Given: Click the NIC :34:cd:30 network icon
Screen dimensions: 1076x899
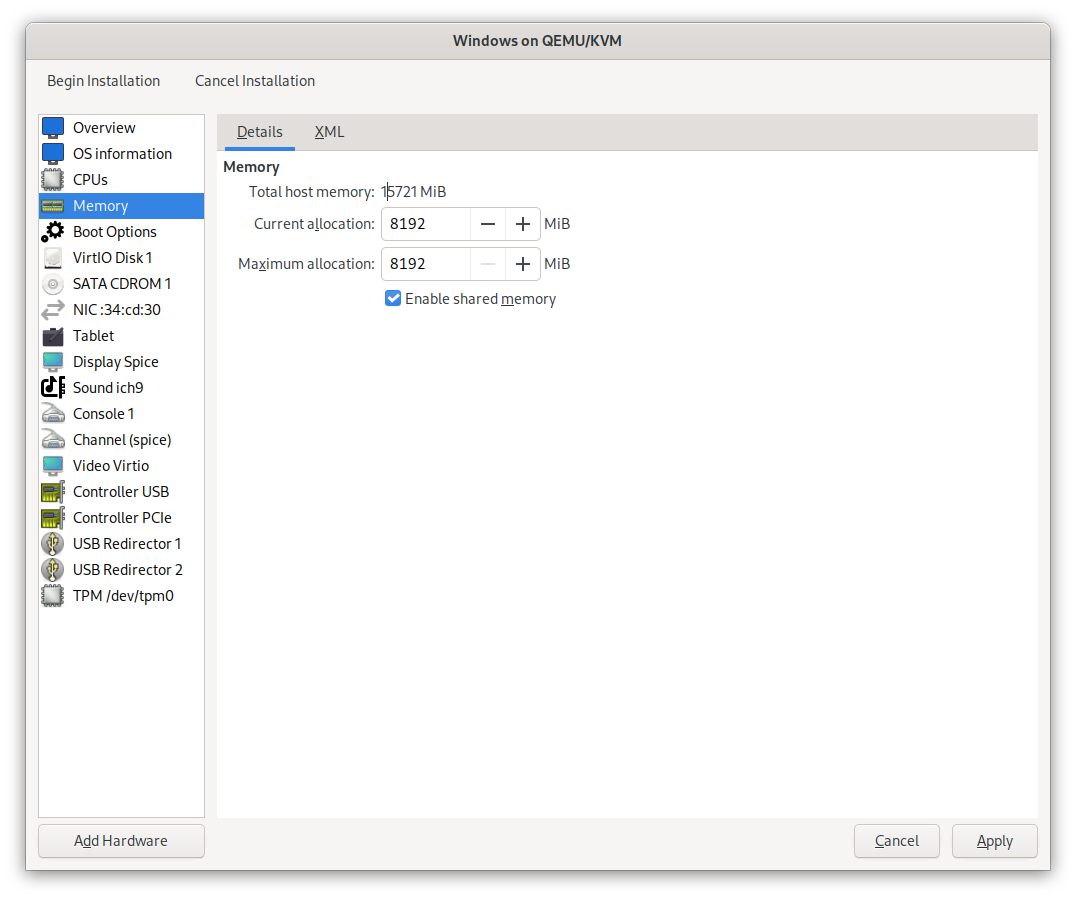Looking at the screenshot, I should (x=53, y=310).
